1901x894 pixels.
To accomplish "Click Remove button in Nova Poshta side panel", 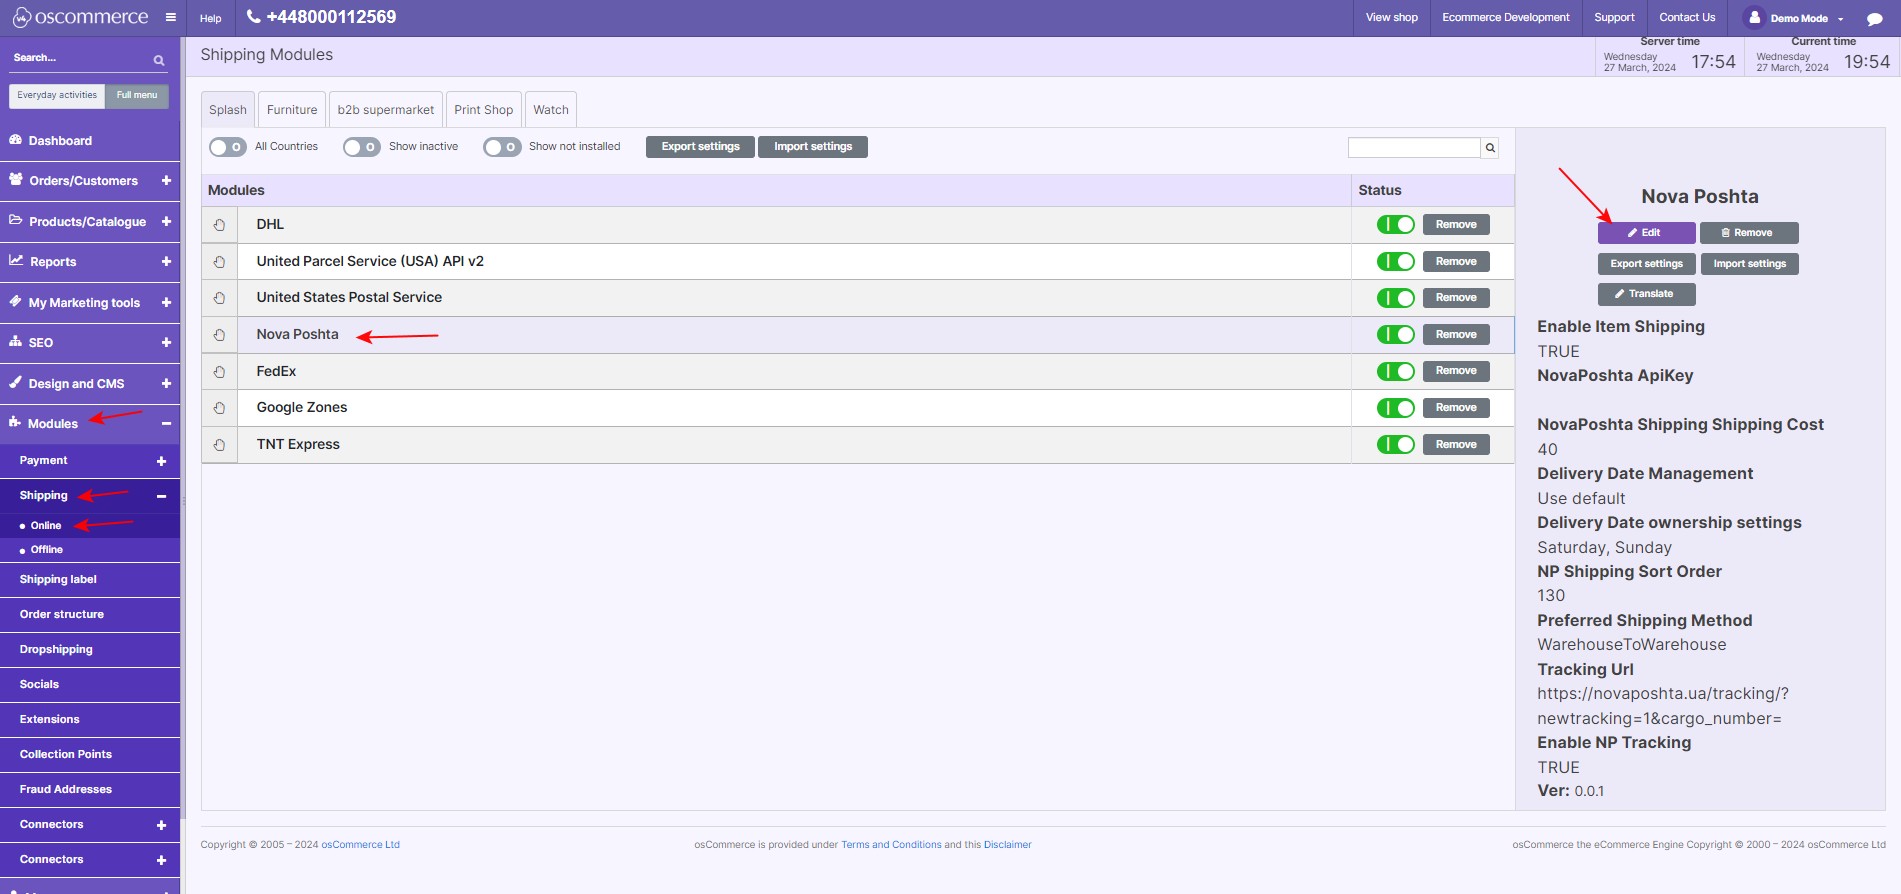I will (1748, 233).
